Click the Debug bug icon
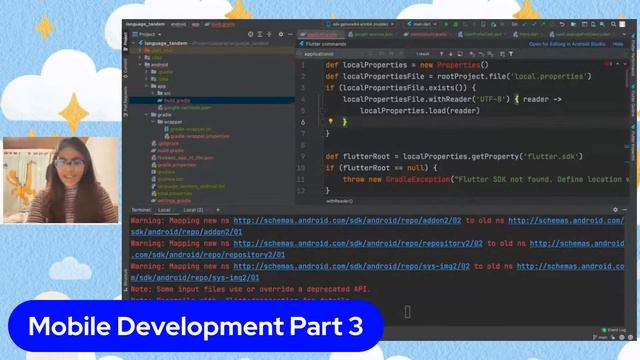The width and height of the screenshot is (640, 360). tap(456, 24)
